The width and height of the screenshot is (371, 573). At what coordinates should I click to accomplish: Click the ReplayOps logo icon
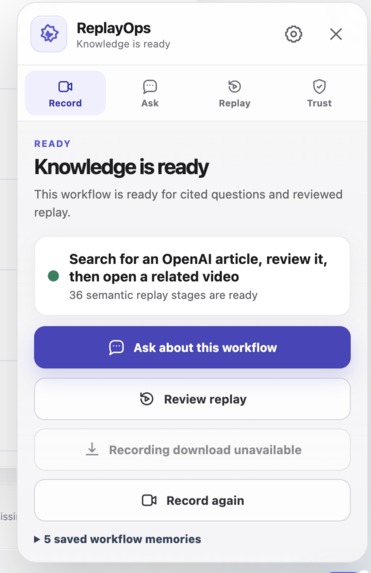pyautogui.click(x=49, y=34)
